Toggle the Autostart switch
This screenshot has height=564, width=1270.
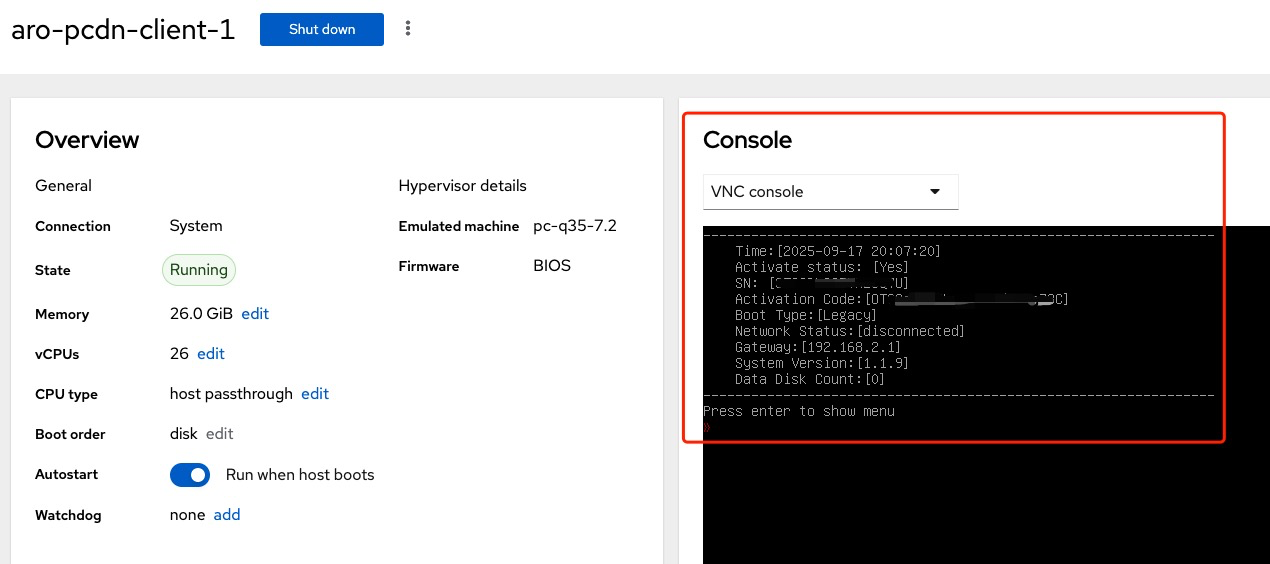click(x=190, y=475)
